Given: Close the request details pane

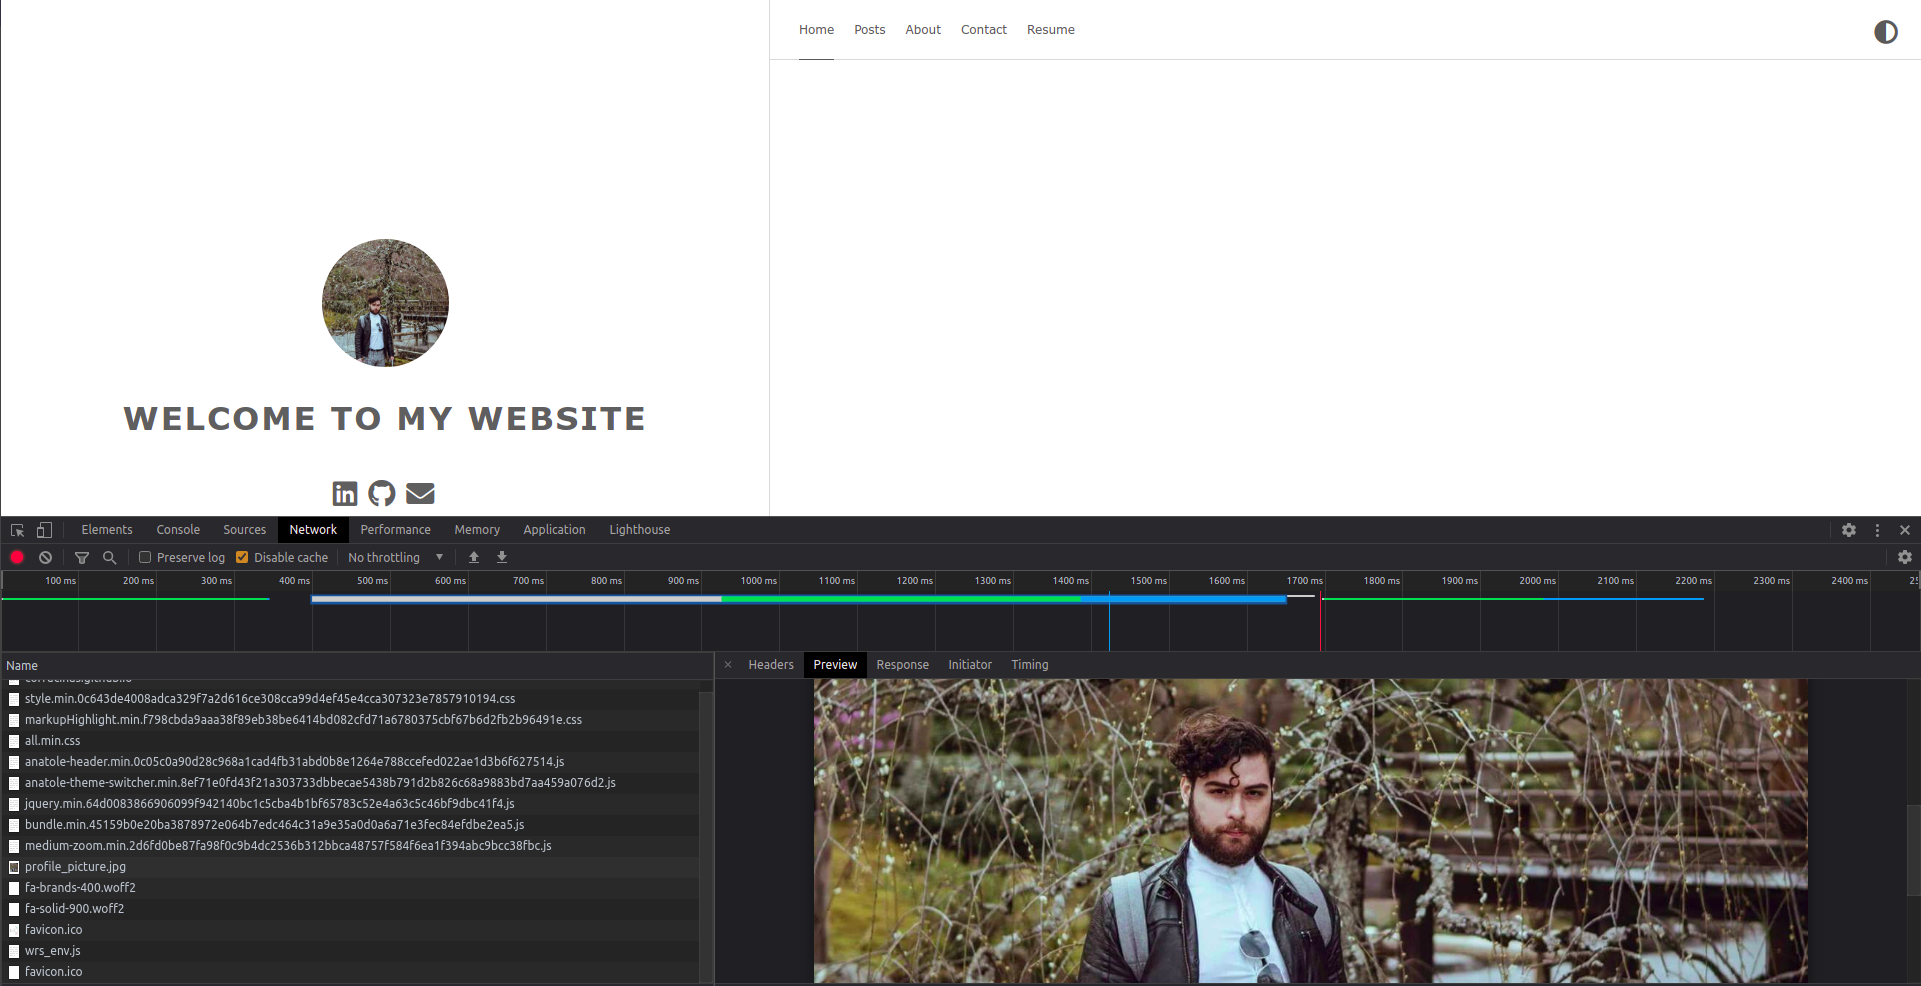Looking at the screenshot, I should pyautogui.click(x=728, y=665).
